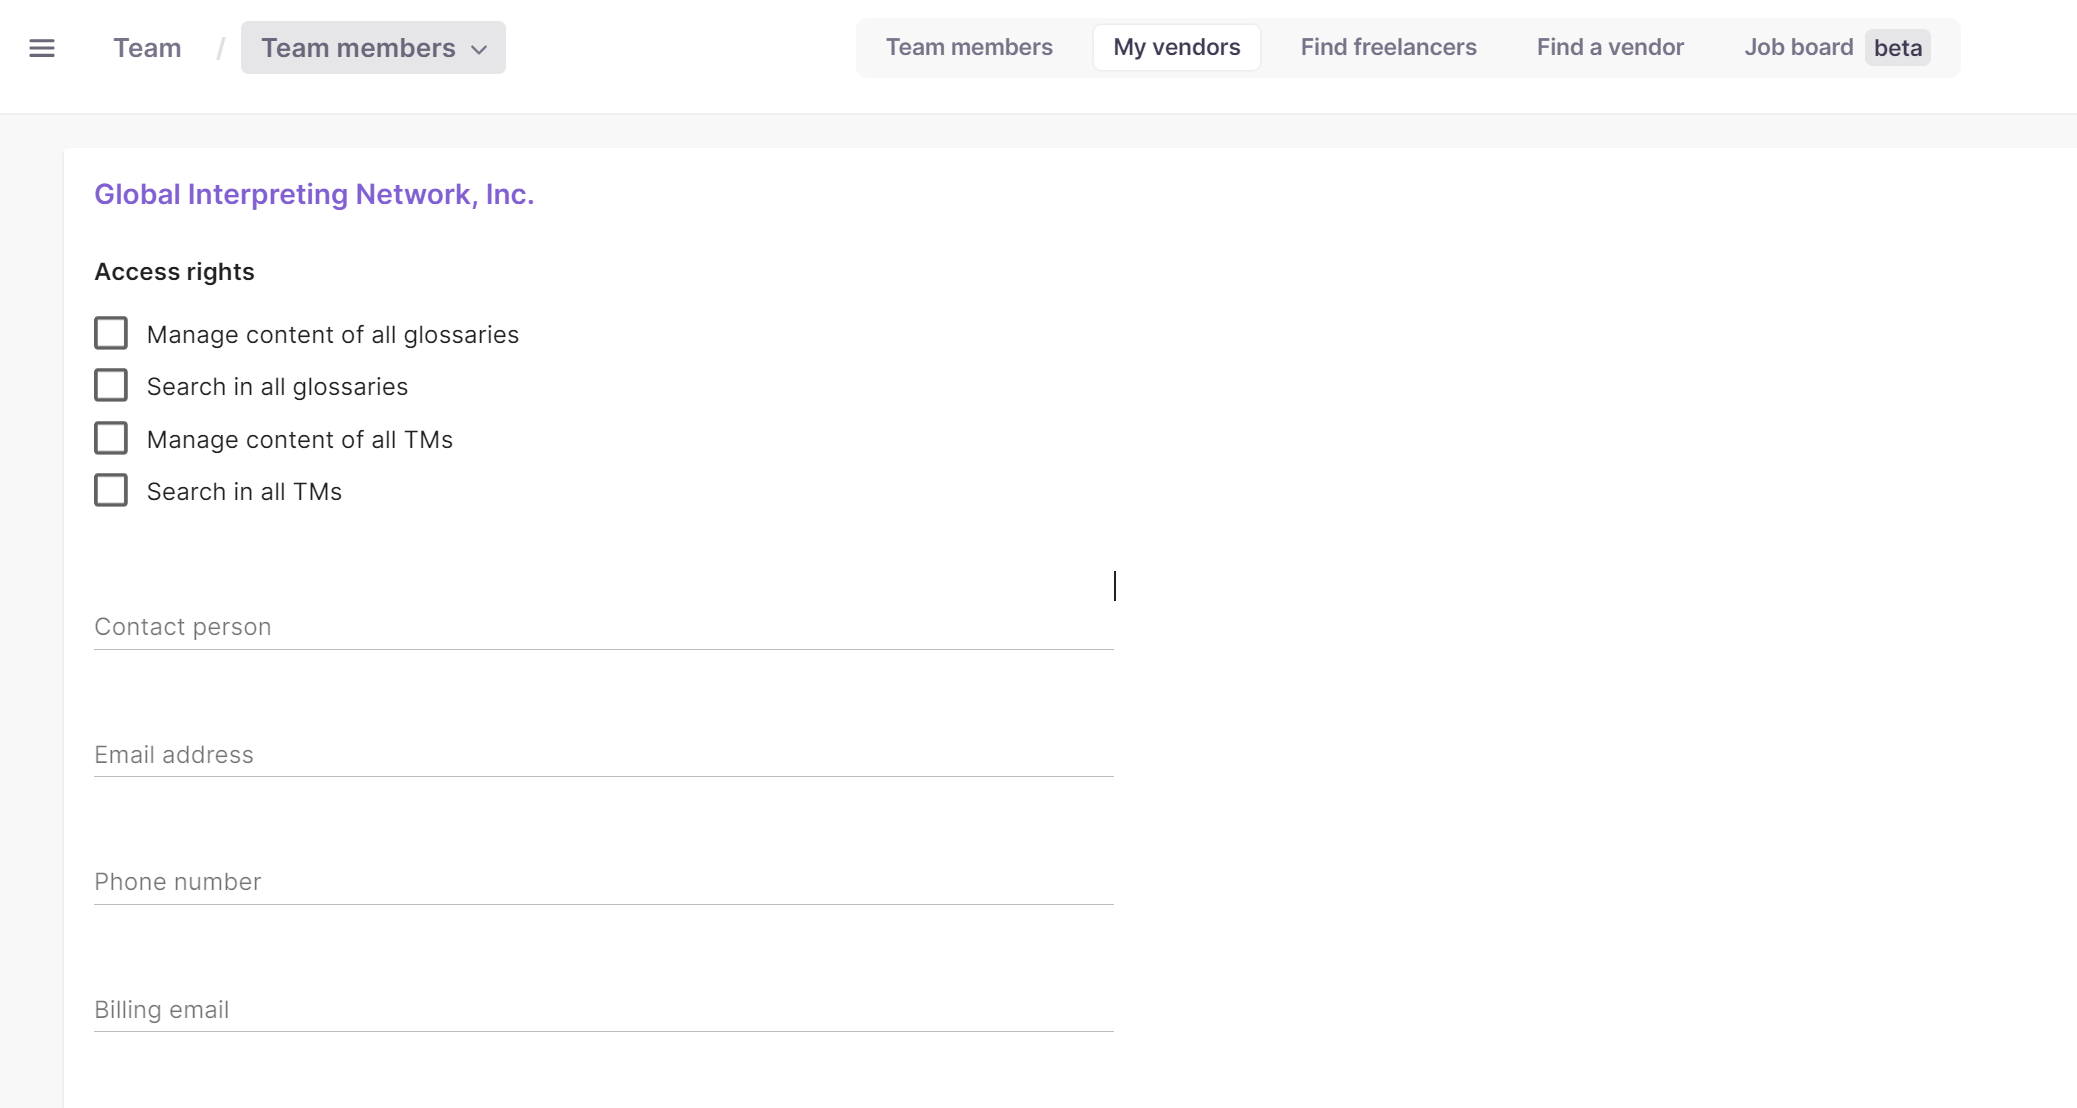Select the My vendors tab

pyautogui.click(x=1177, y=47)
